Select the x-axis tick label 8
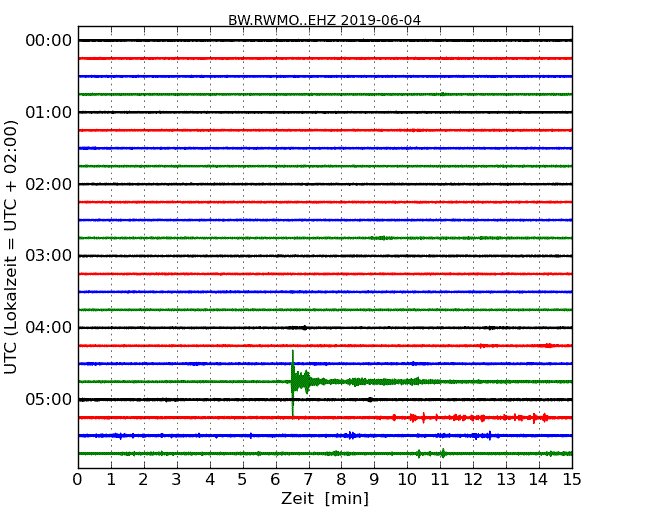Viewport: 650px width, 520px height. pyautogui.click(x=341, y=480)
